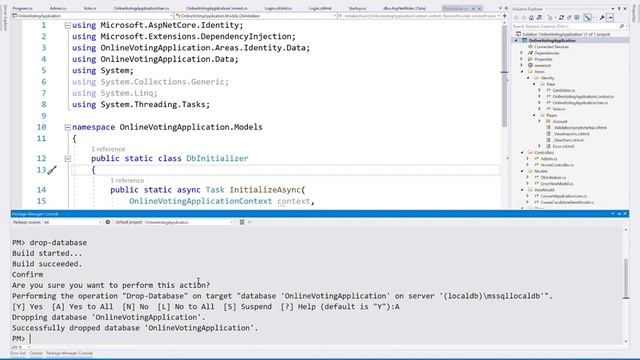Click the Switch Views icon next to Home

pyautogui.click(x=539, y=18)
